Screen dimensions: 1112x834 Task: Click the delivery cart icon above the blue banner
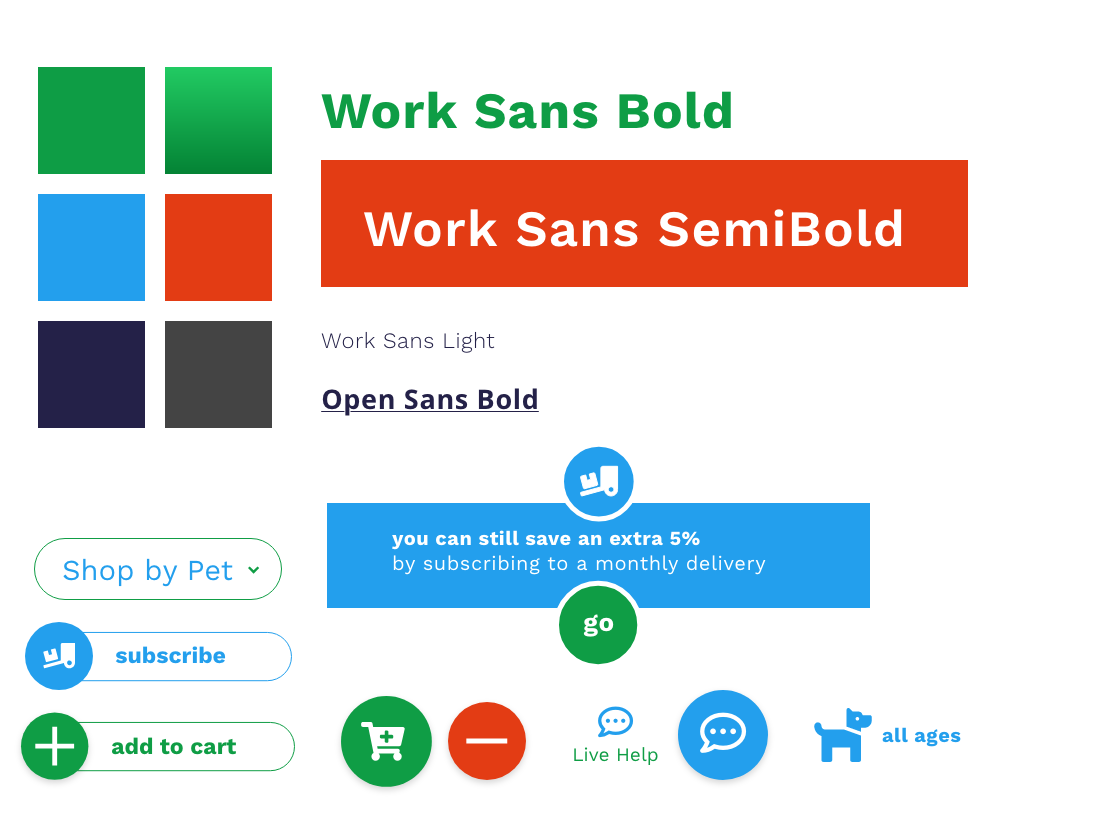[x=599, y=482]
